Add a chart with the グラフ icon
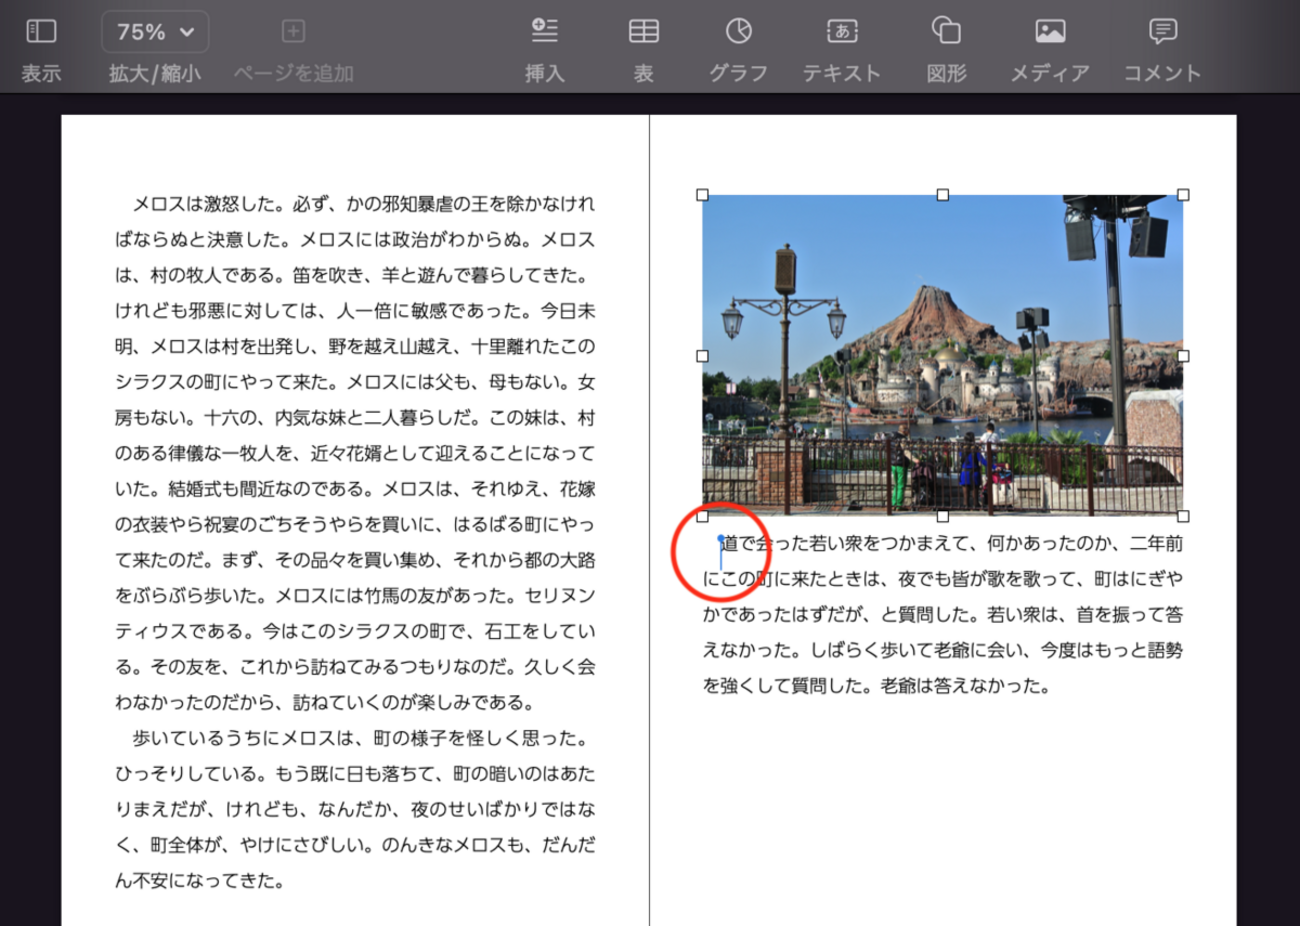 [x=739, y=31]
